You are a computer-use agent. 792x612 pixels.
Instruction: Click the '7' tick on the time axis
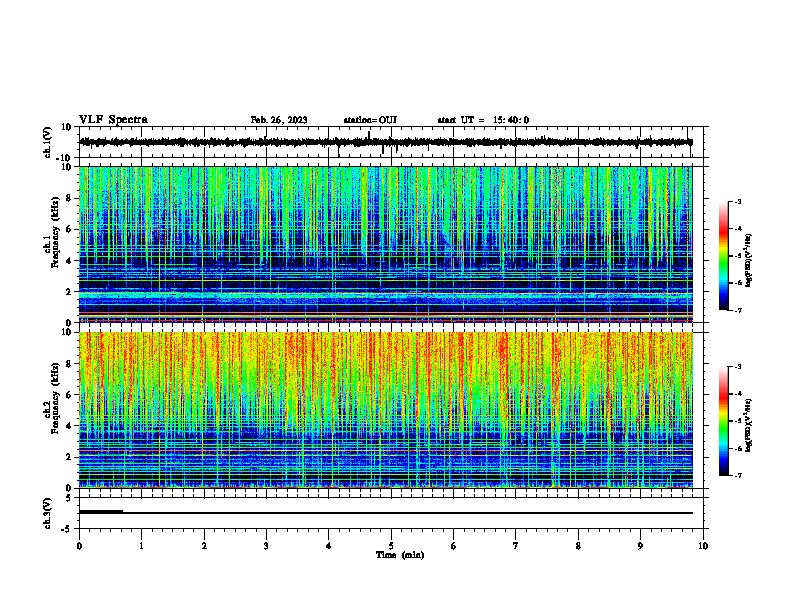pyautogui.click(x=516, y=546)
